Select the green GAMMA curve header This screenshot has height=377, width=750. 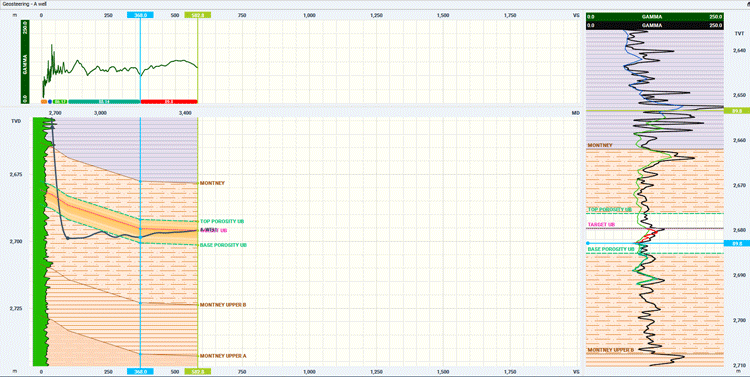tap(654, 16)
